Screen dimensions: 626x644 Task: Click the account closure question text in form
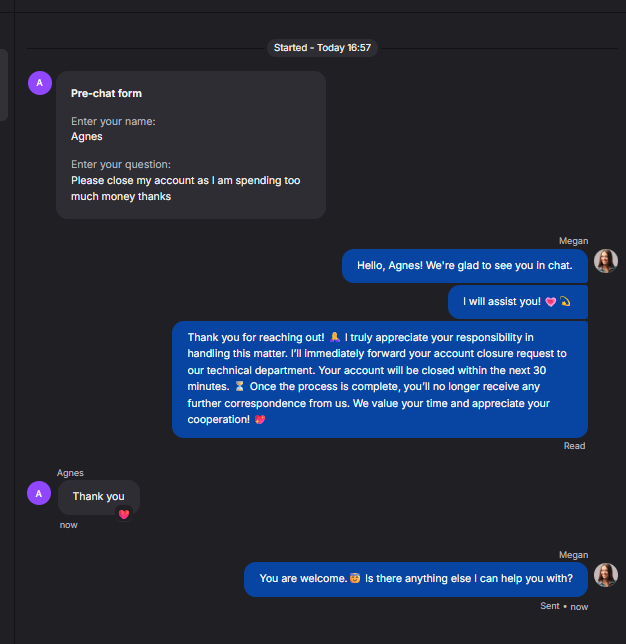(186, 189)
